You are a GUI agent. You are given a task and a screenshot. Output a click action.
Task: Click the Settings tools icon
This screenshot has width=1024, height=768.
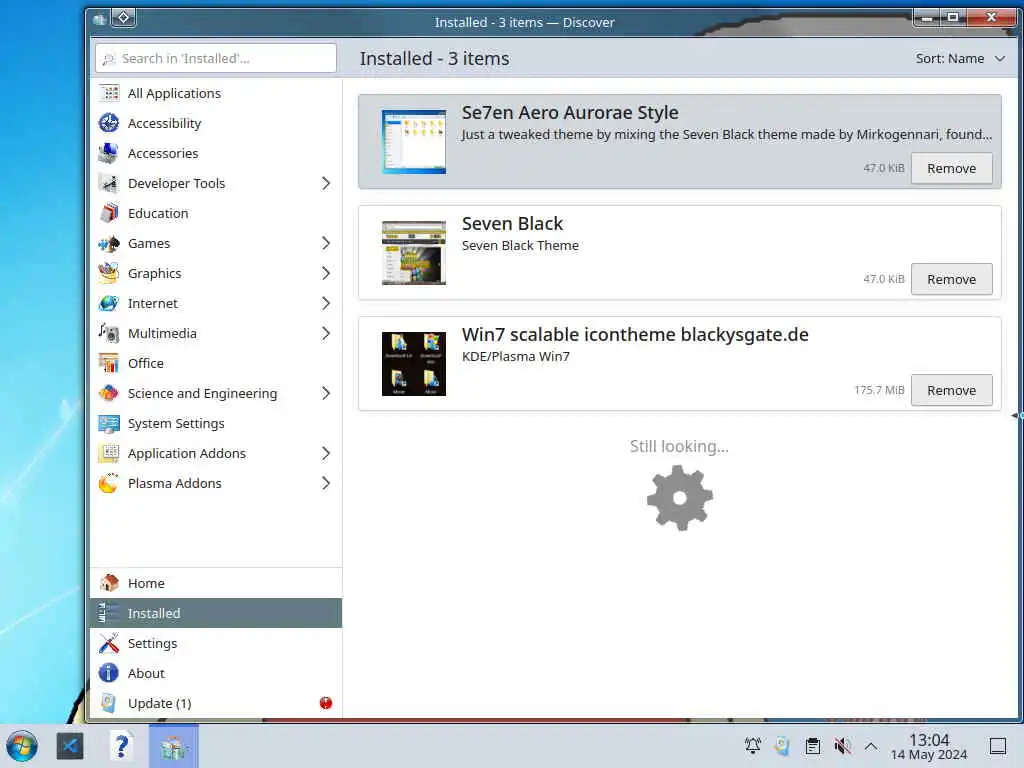(x=109, y=643)
